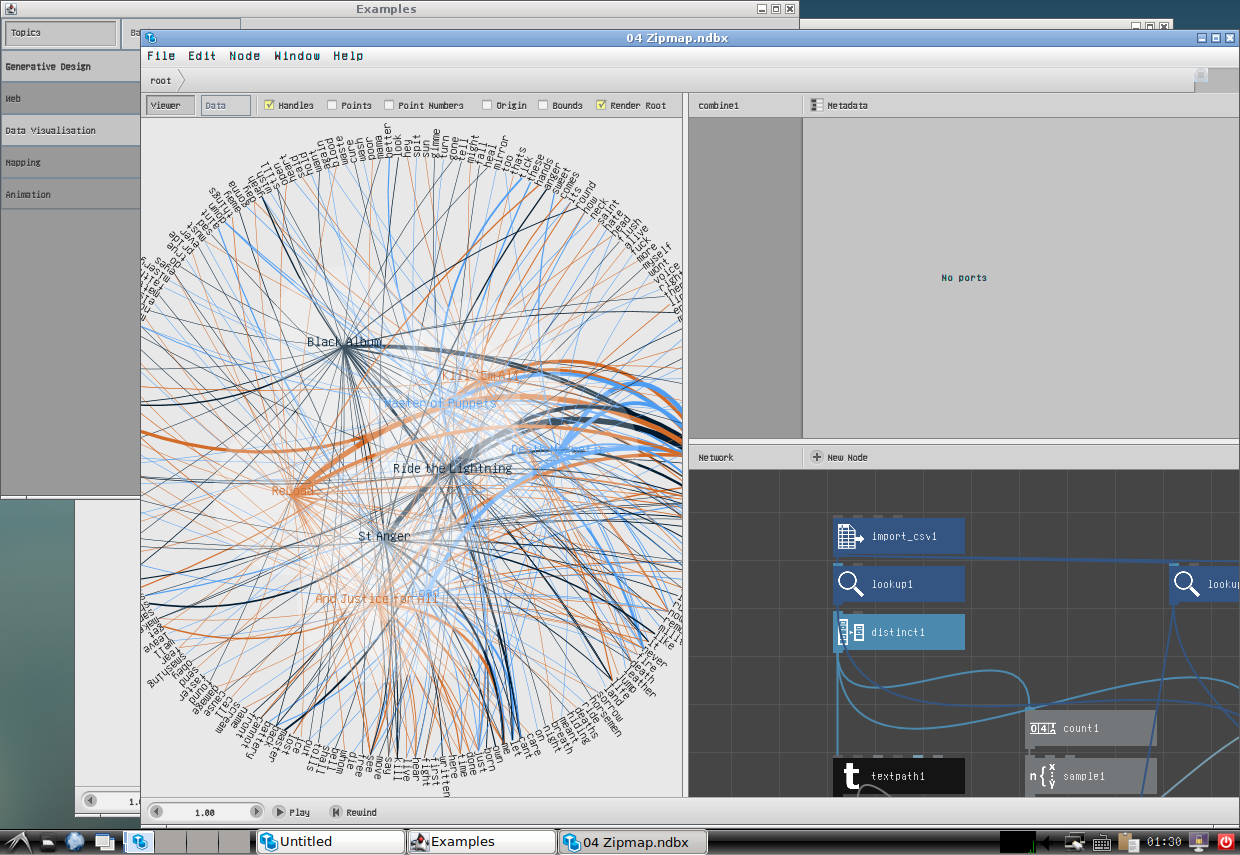Open the Node menu
Image resolution: width=1240 pixels, height=855 pixels.
245,56
